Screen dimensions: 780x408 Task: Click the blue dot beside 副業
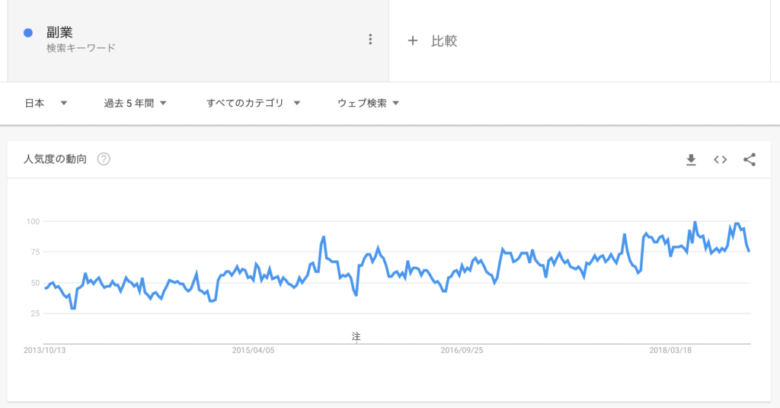(29, 33)
